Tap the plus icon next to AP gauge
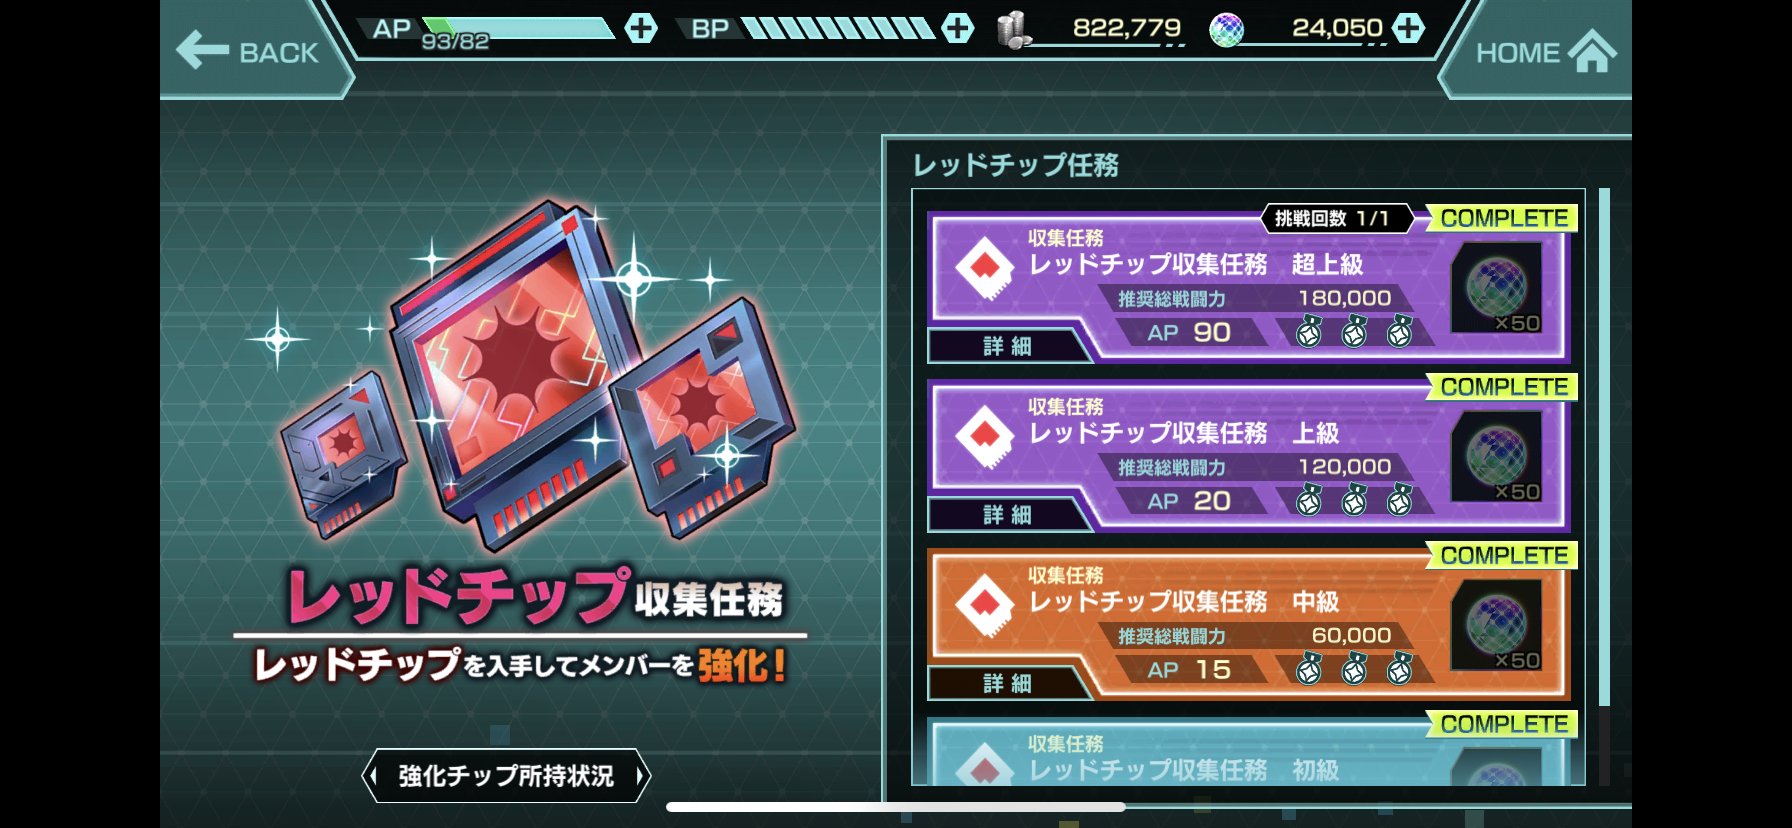This screenshot has width=1792, height=828. click(641, 28)
